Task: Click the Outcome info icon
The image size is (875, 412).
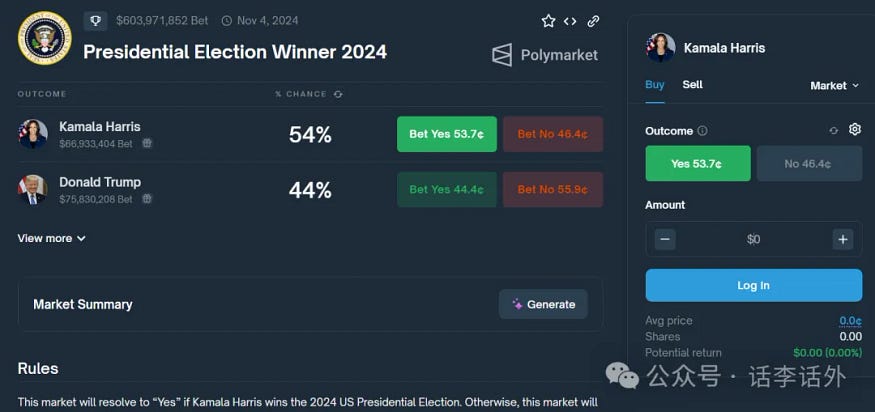Action: point(702,131)
